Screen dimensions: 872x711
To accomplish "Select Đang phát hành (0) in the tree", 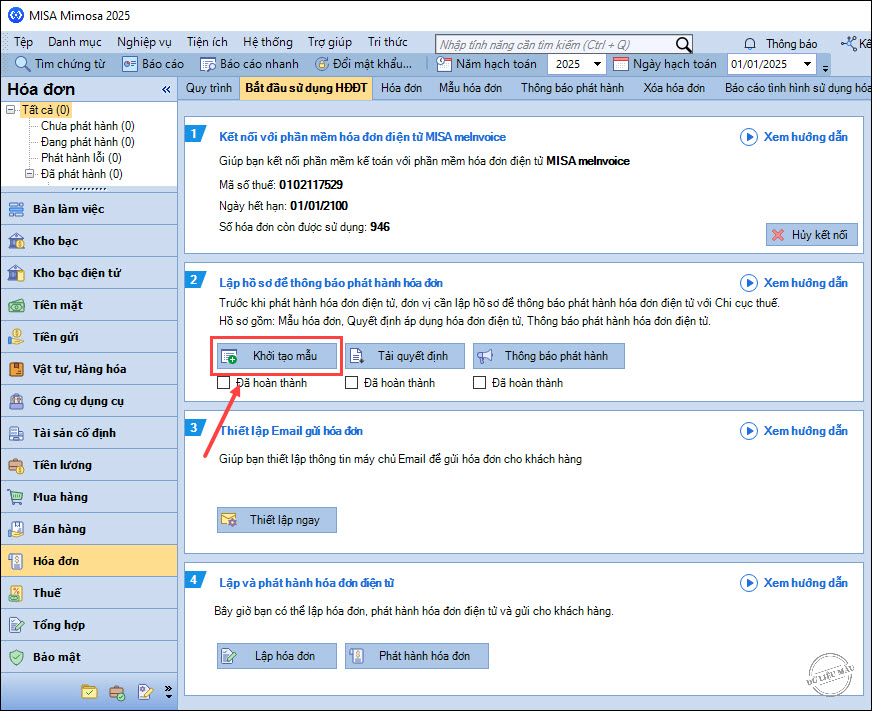I will 88,142.
